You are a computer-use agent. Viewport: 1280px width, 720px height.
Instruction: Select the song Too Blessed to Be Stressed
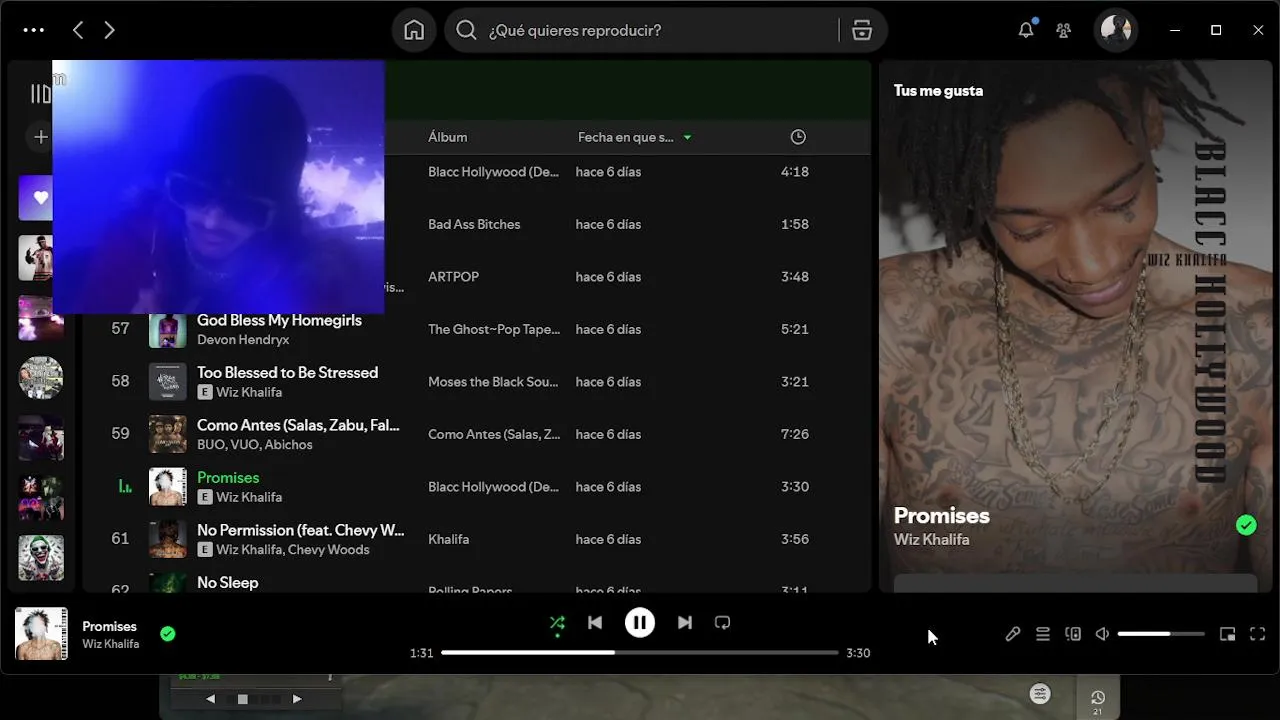click(287, 372)
